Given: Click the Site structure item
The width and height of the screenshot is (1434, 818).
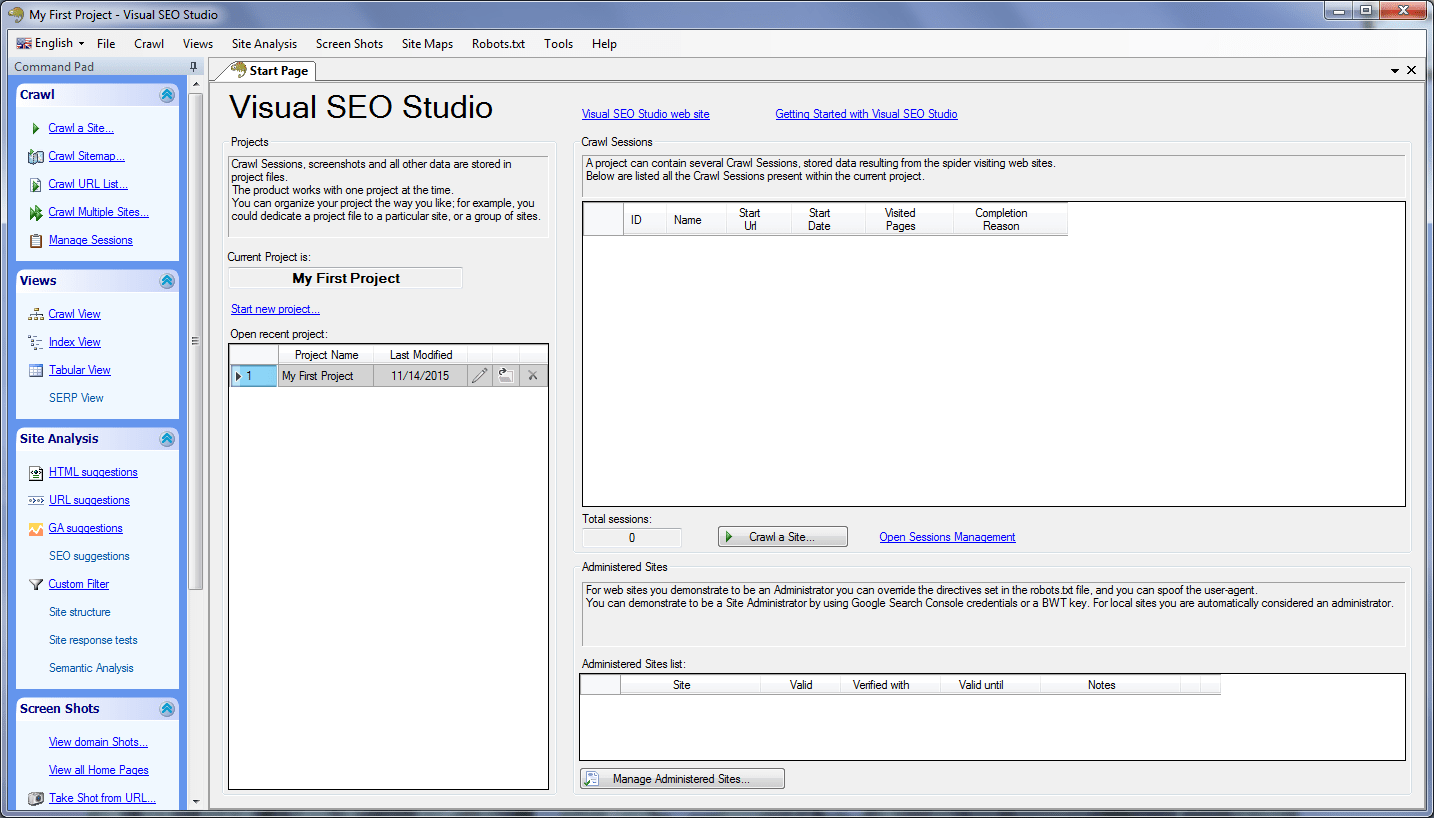Looking at the screenshot, I should pos(80,612).
